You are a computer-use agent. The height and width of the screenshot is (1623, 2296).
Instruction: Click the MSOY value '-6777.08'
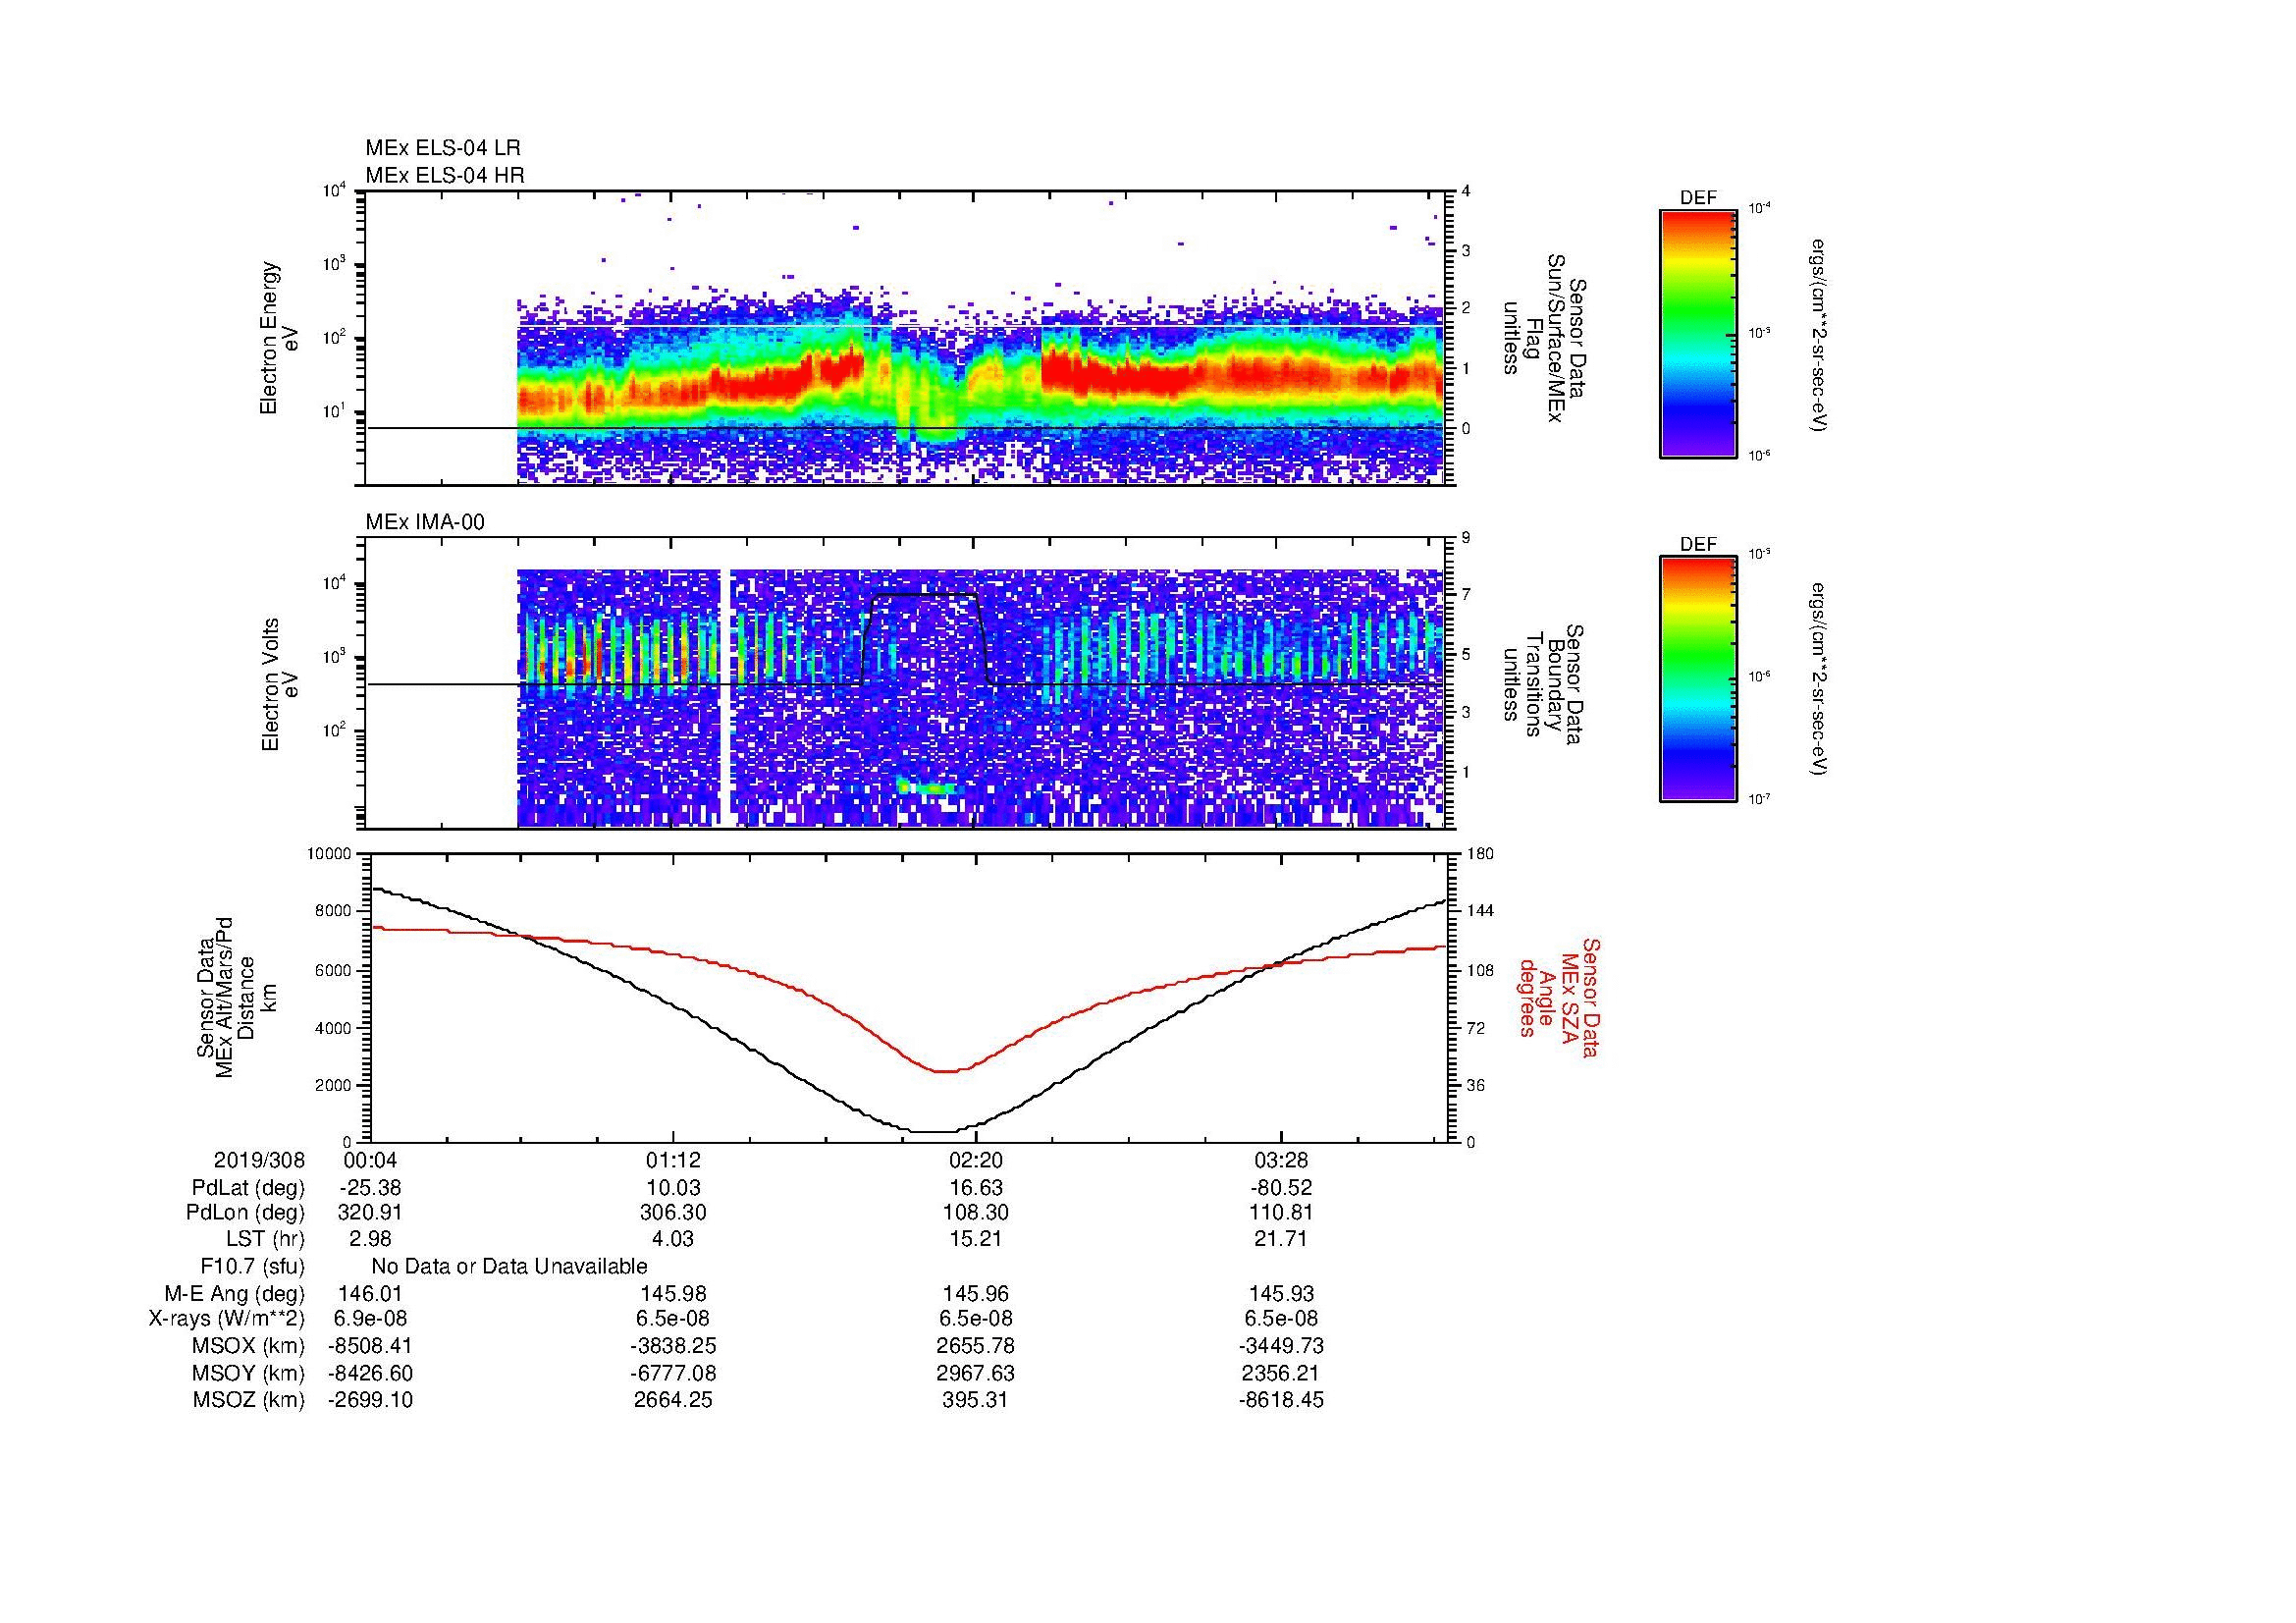click(x=674, y=1373)
